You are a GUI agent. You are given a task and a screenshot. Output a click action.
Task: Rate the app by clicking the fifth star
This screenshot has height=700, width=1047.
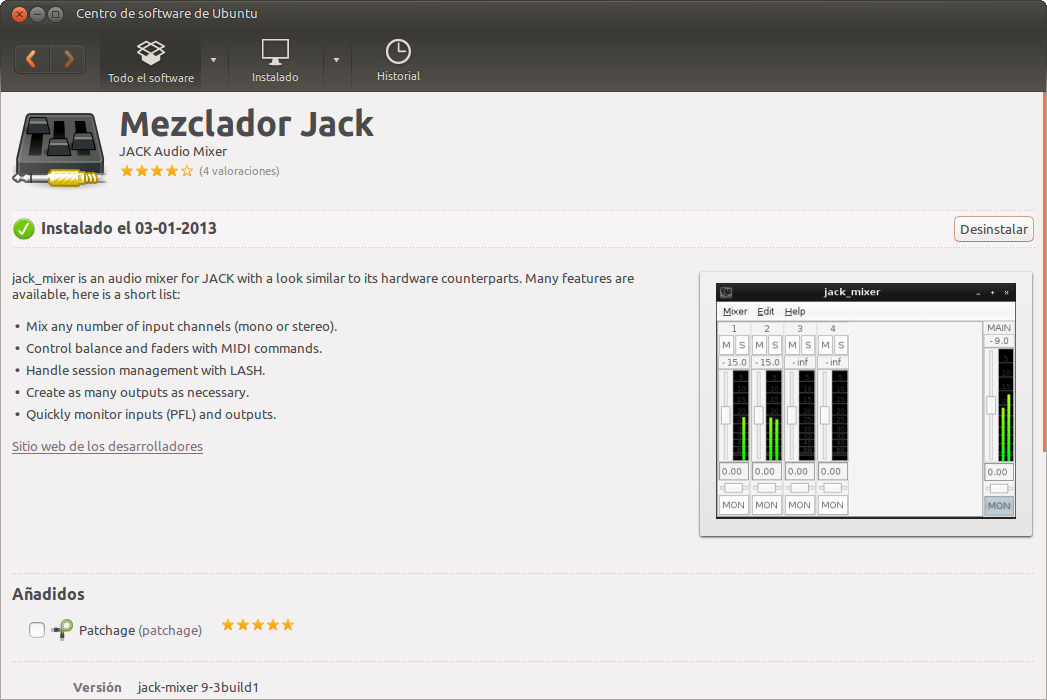coord(186,171)
